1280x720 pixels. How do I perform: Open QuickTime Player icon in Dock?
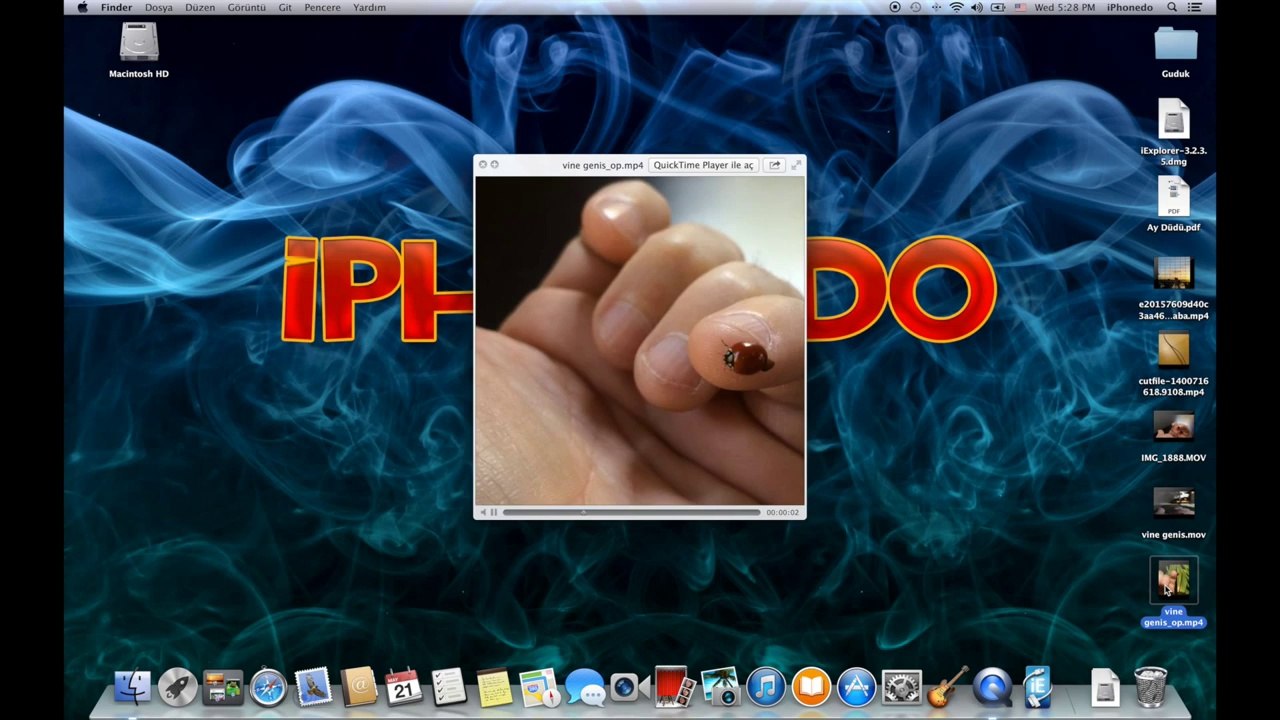pos(992,687)
